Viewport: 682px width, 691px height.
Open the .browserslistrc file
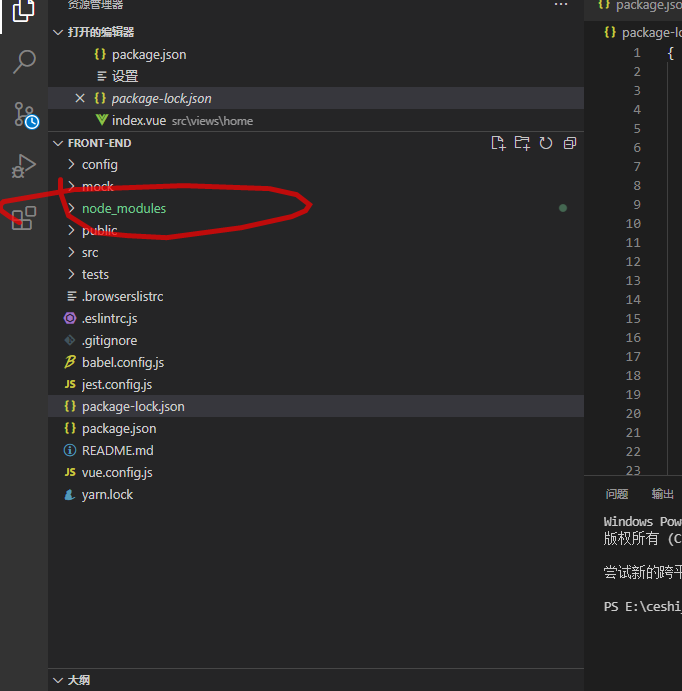(316, 297)
